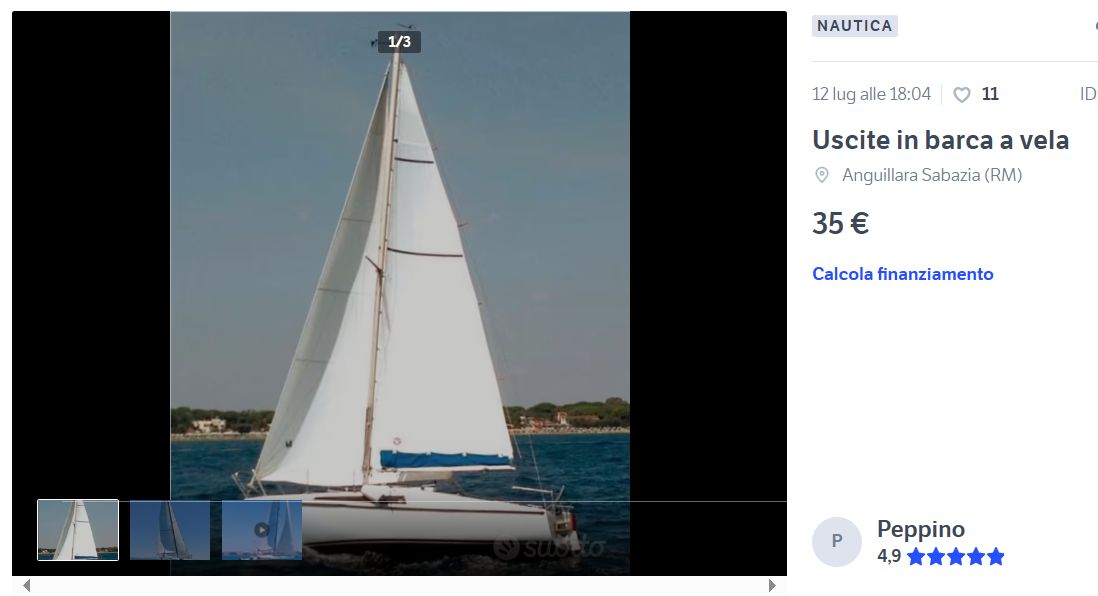1098x596 pixels.
Task: Click the five-star rating
Action: click(x=956, y=557)
